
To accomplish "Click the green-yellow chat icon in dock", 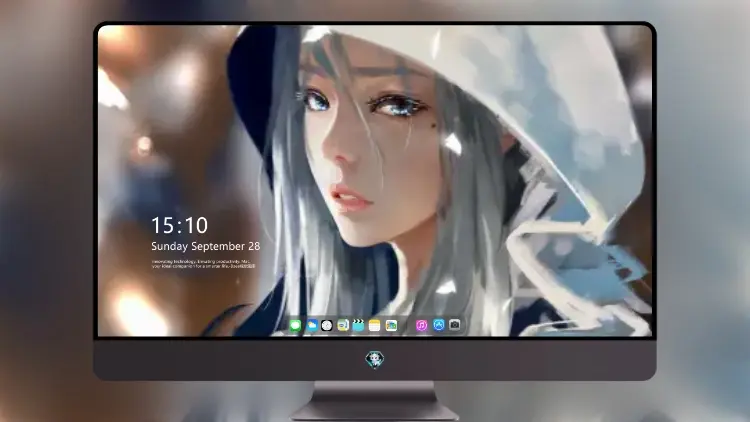I will pyautogui.click(x=343, y=326).
